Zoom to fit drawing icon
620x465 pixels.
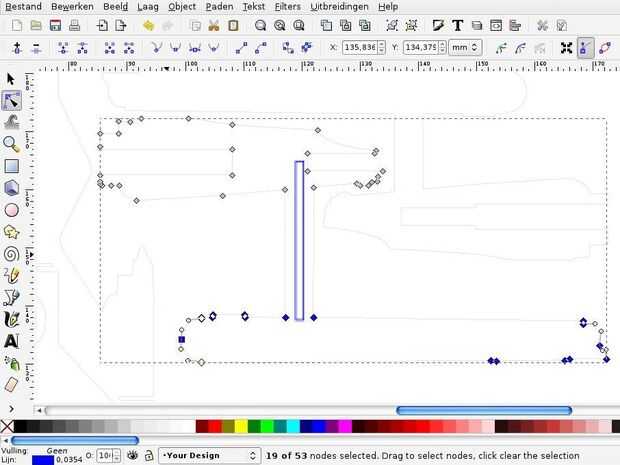click(x=280, y=26)
